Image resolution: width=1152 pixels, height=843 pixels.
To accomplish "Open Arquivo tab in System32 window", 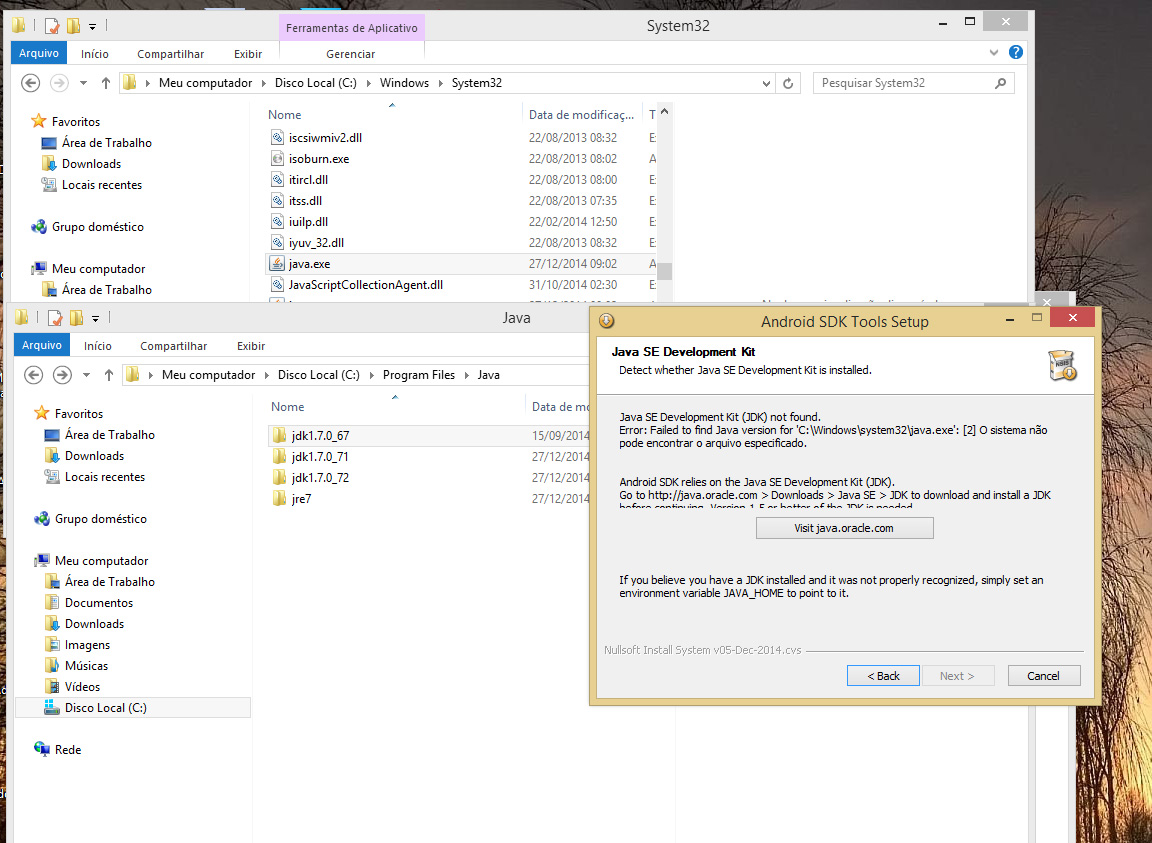I will click(x=39, y=53).
